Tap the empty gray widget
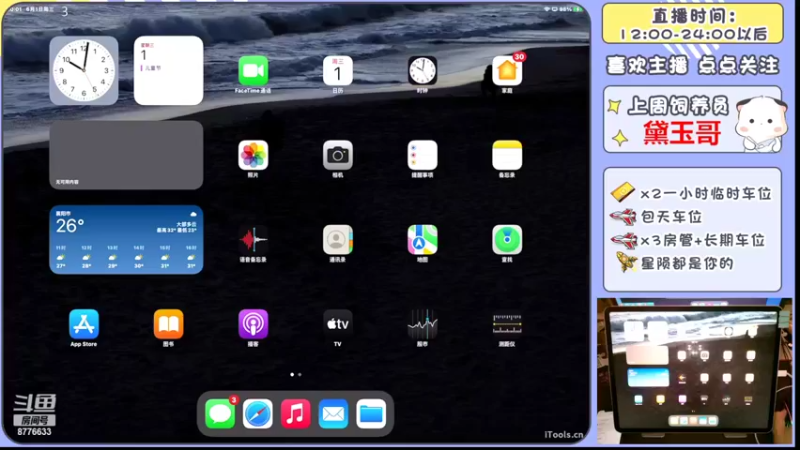Screen dimensions: 800x450 126,155
